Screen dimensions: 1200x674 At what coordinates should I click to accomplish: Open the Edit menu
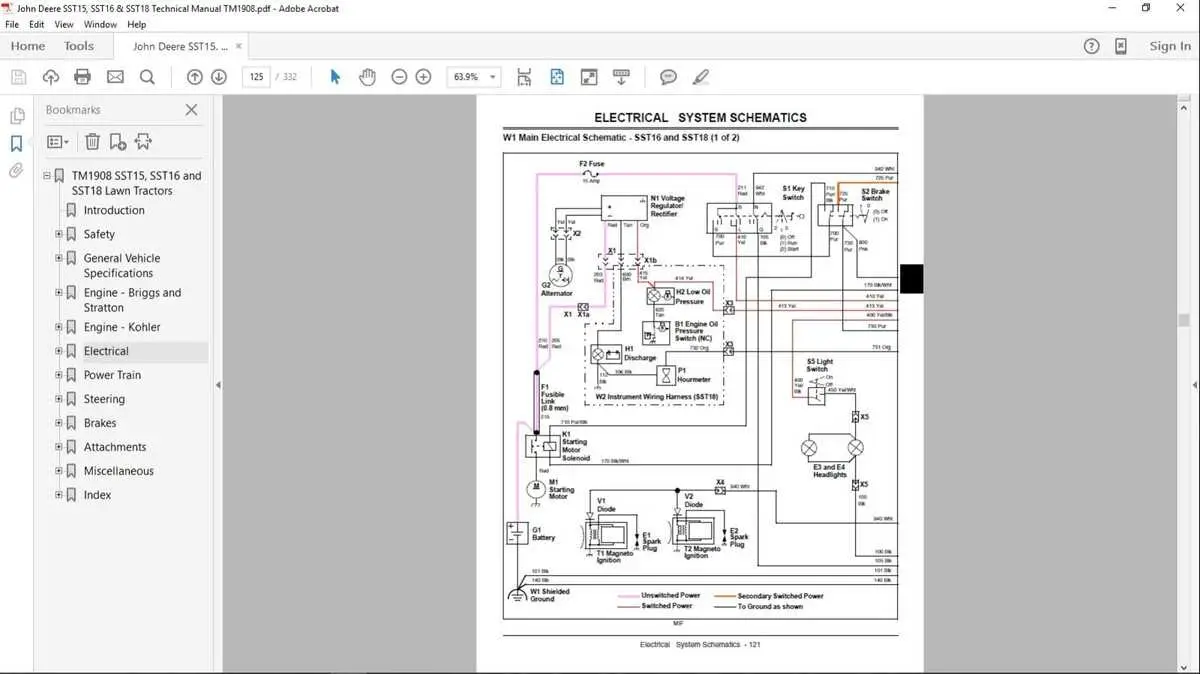pos(37,24)
